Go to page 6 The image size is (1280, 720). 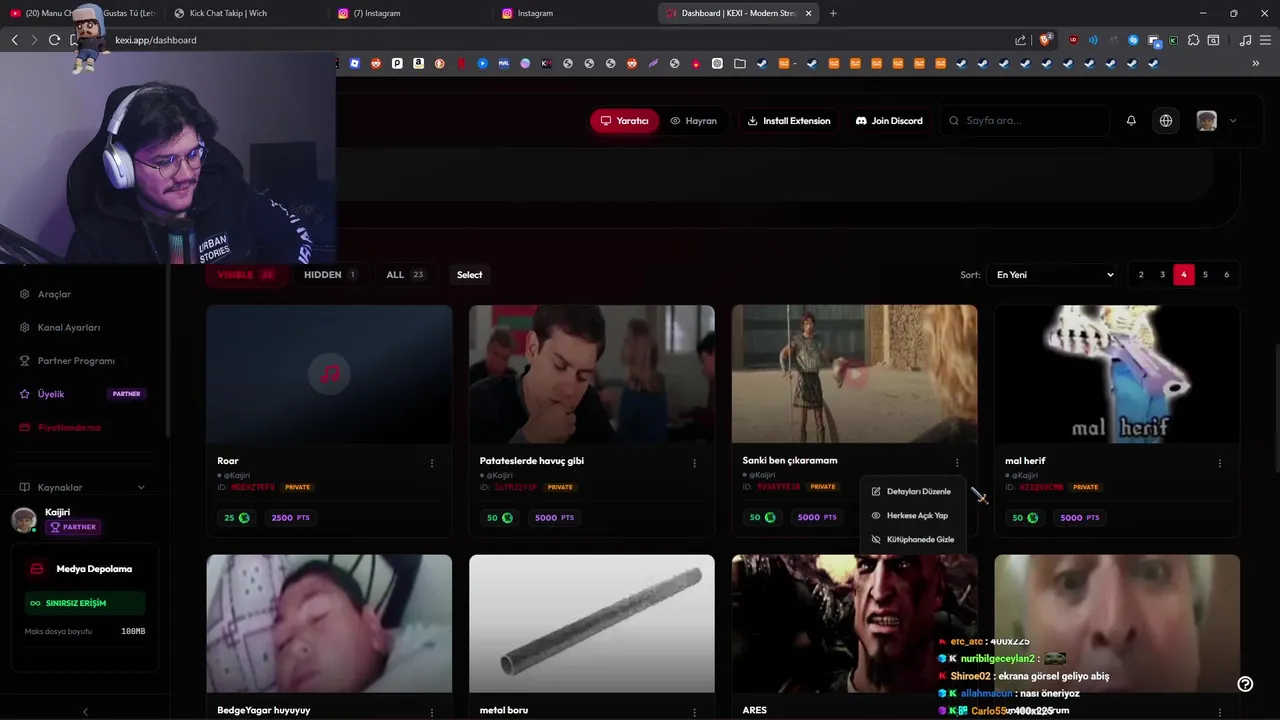click(1226, 275)
